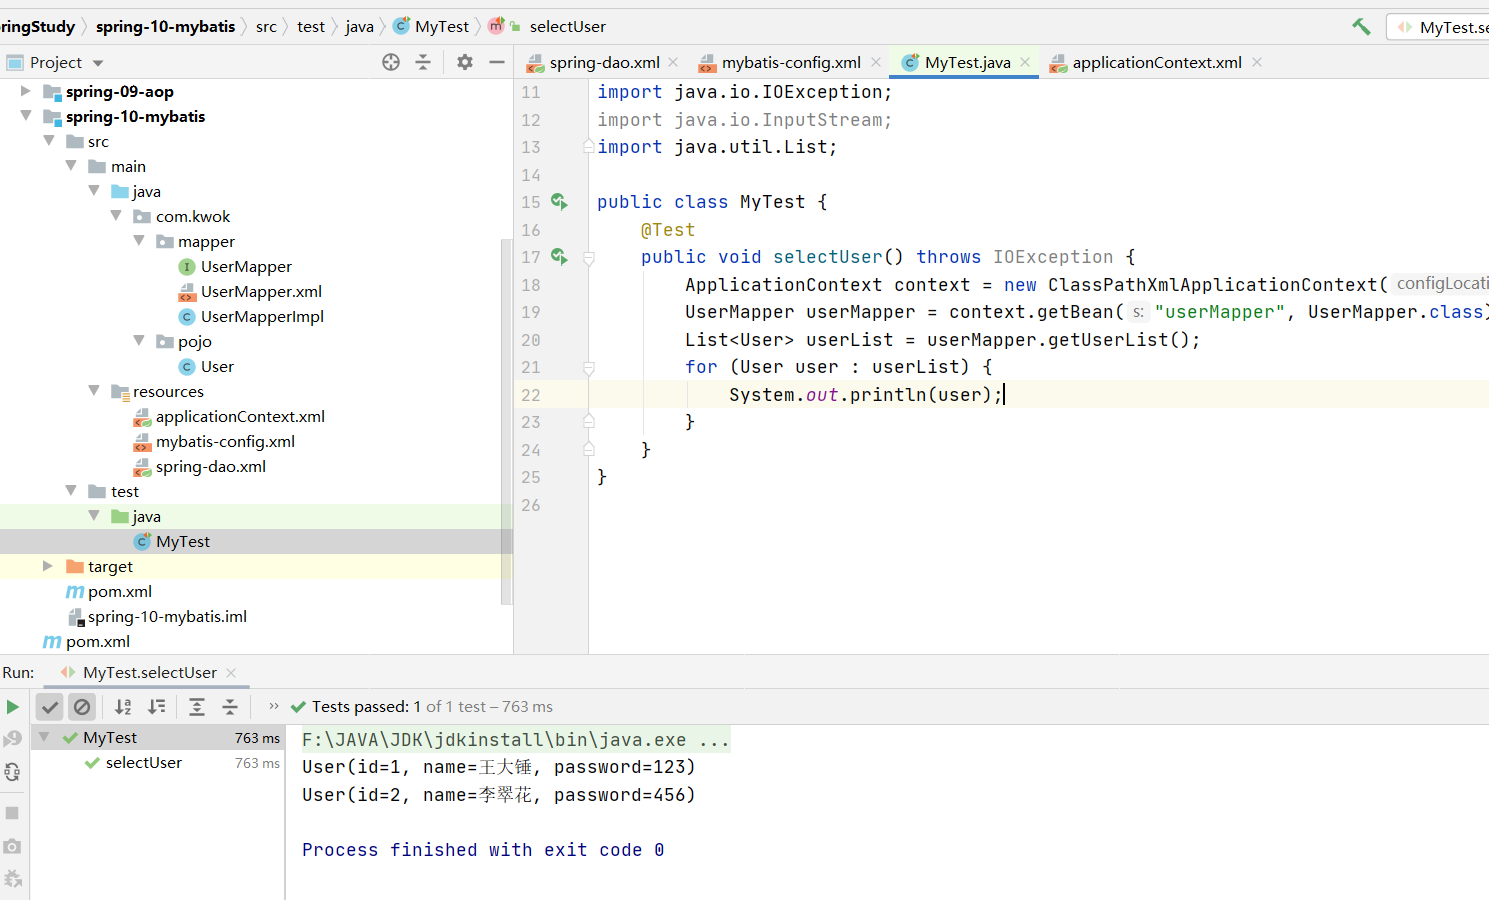Expand the target folder
Screen dimensions: 1489x900
click(x=48, y=566)
